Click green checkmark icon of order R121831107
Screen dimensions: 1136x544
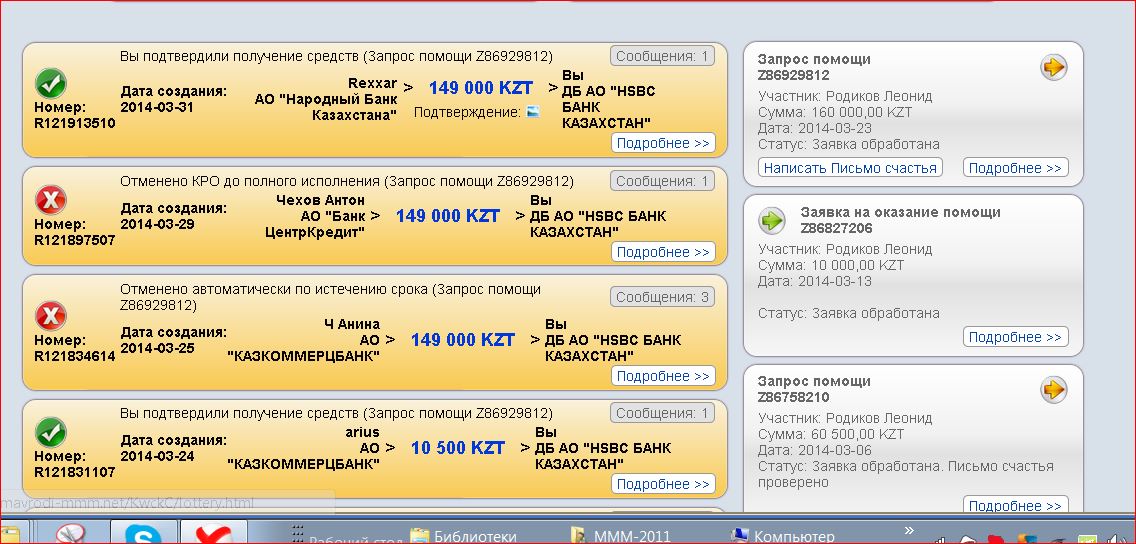click(51, 432)
